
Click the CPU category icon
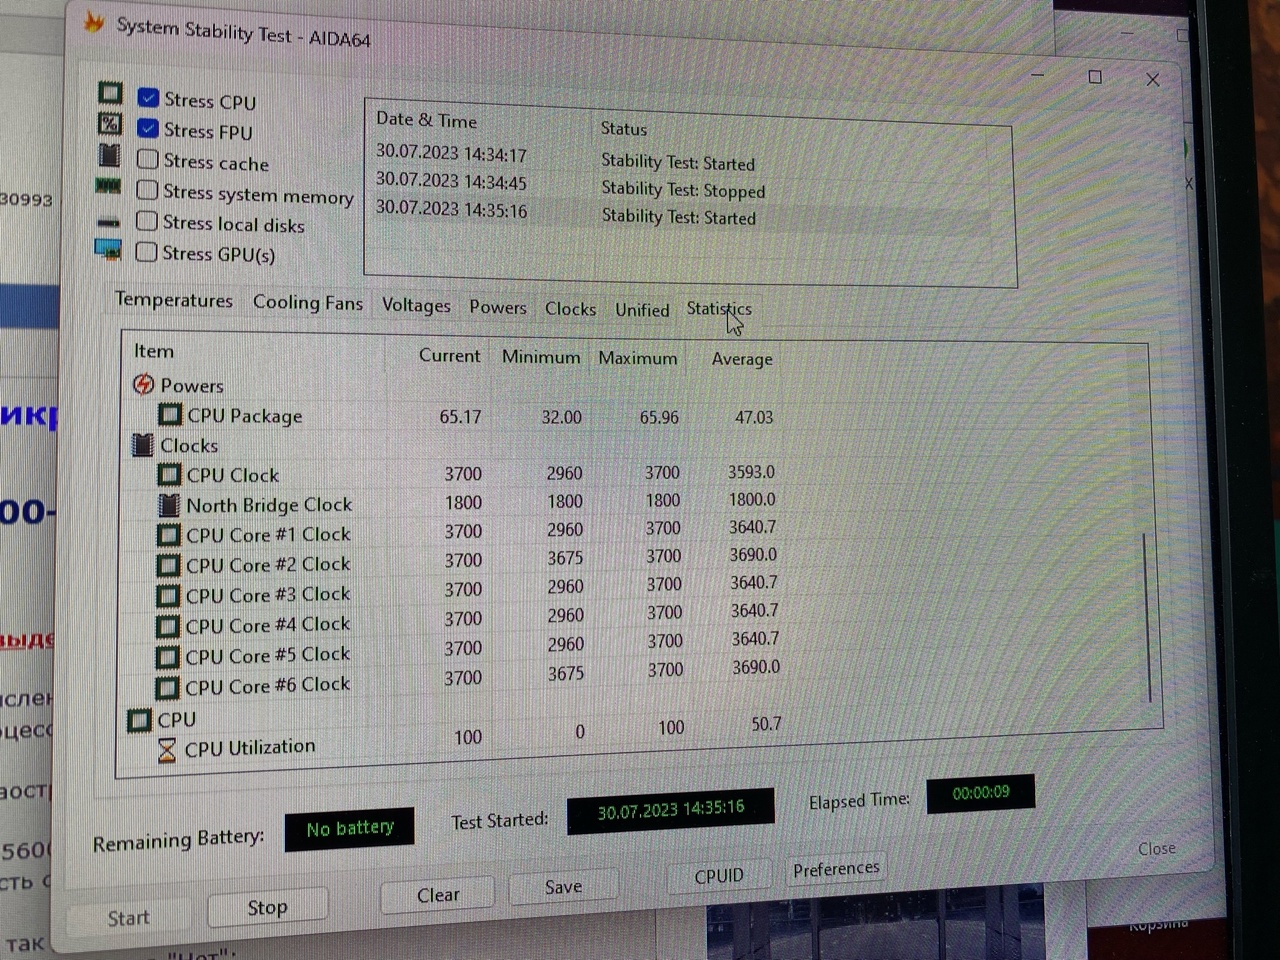139,720
